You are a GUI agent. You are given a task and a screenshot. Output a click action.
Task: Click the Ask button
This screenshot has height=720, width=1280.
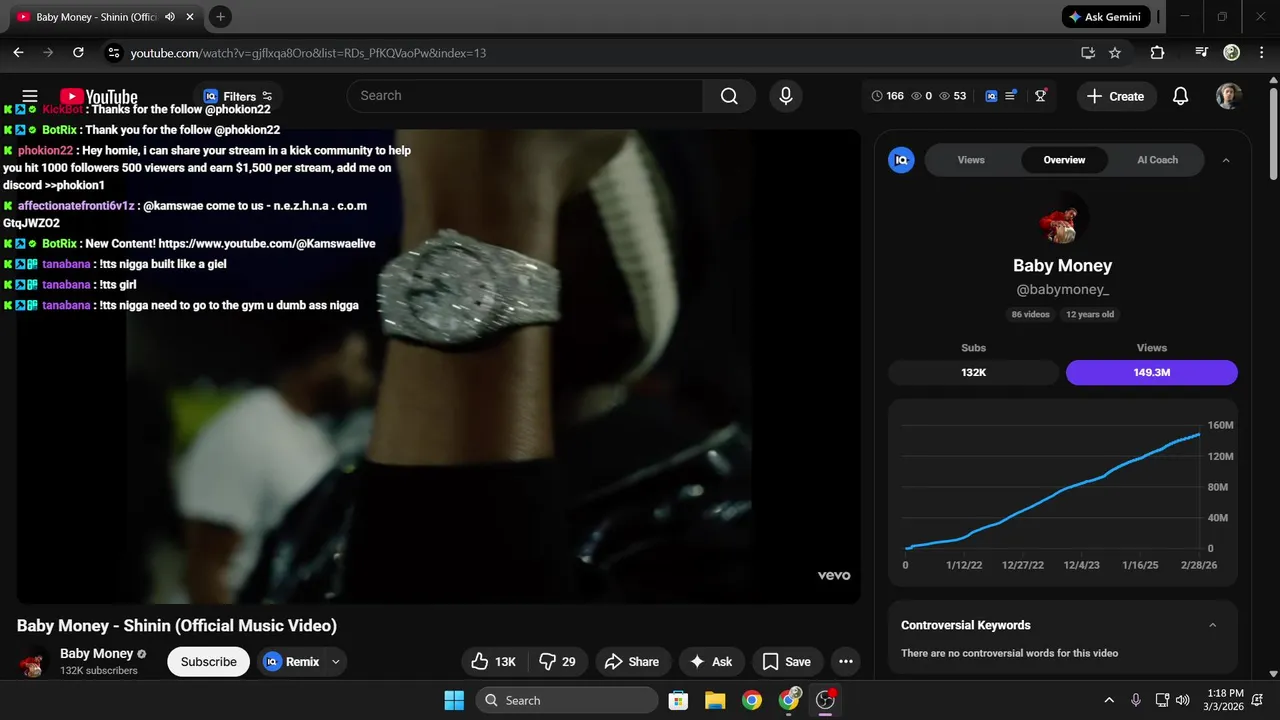[x=711, y=661]
